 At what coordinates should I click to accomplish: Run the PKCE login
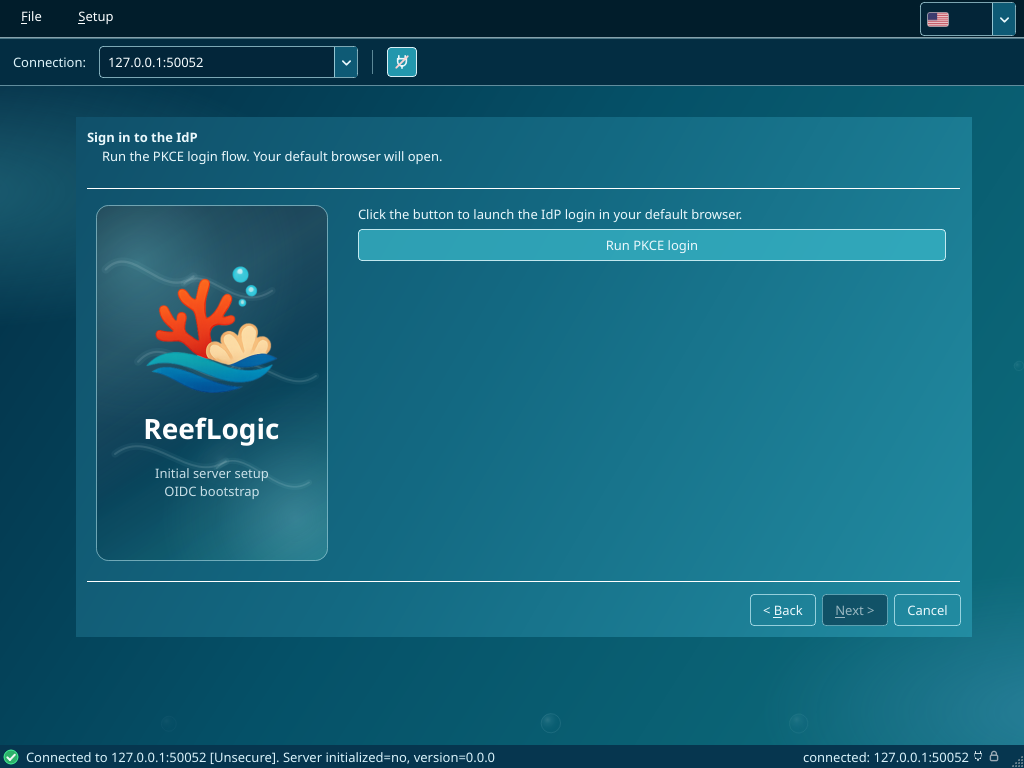pyautogui.click(x=652, y=245)
